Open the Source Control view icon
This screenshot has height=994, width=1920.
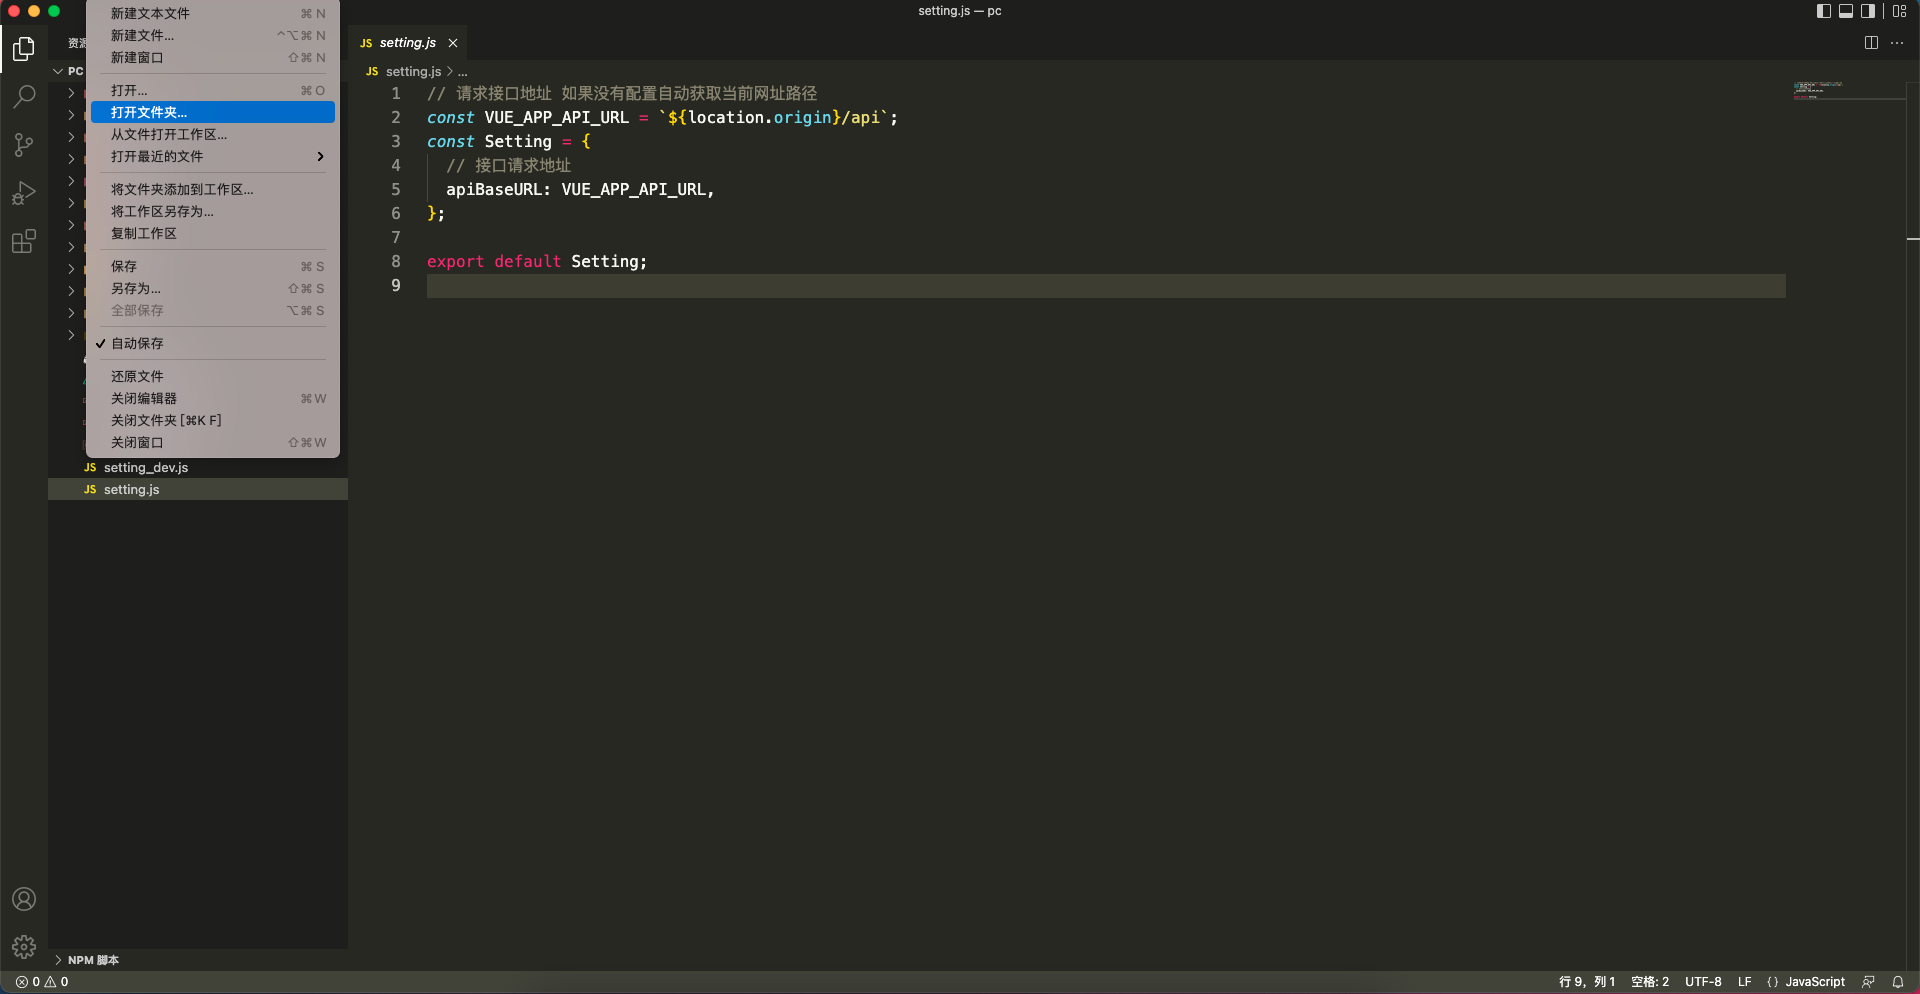click(x=24, y=145)
